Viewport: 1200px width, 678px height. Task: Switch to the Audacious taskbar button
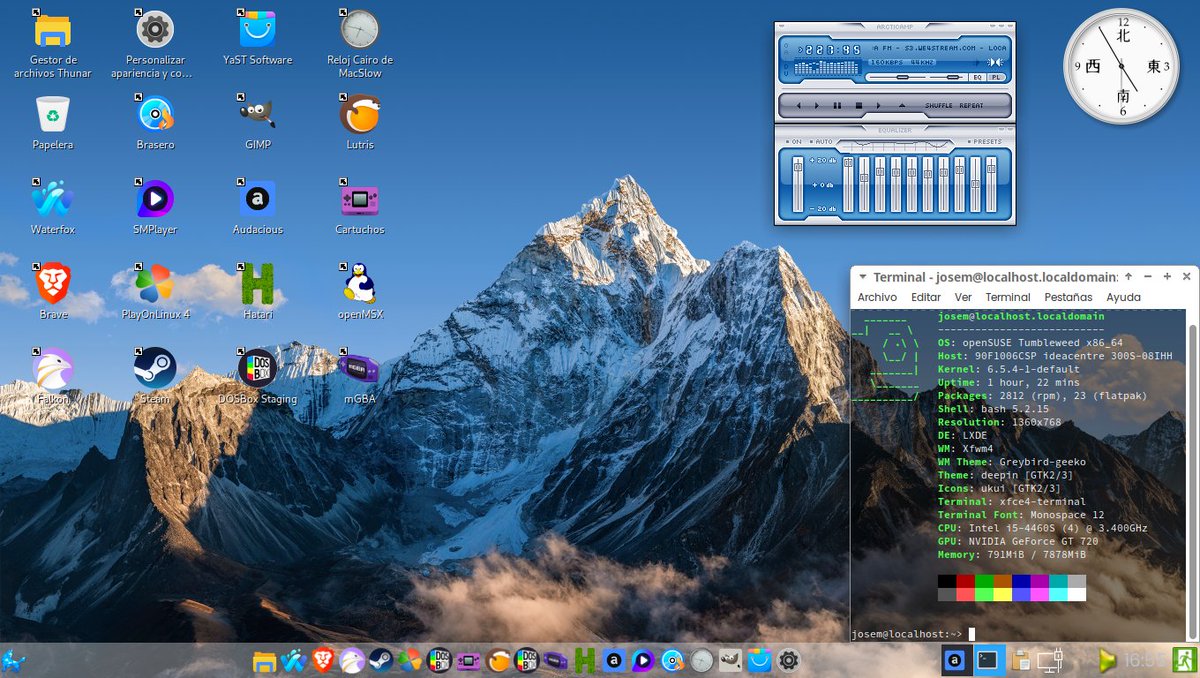pyautogui.click(x=956, y=660)
